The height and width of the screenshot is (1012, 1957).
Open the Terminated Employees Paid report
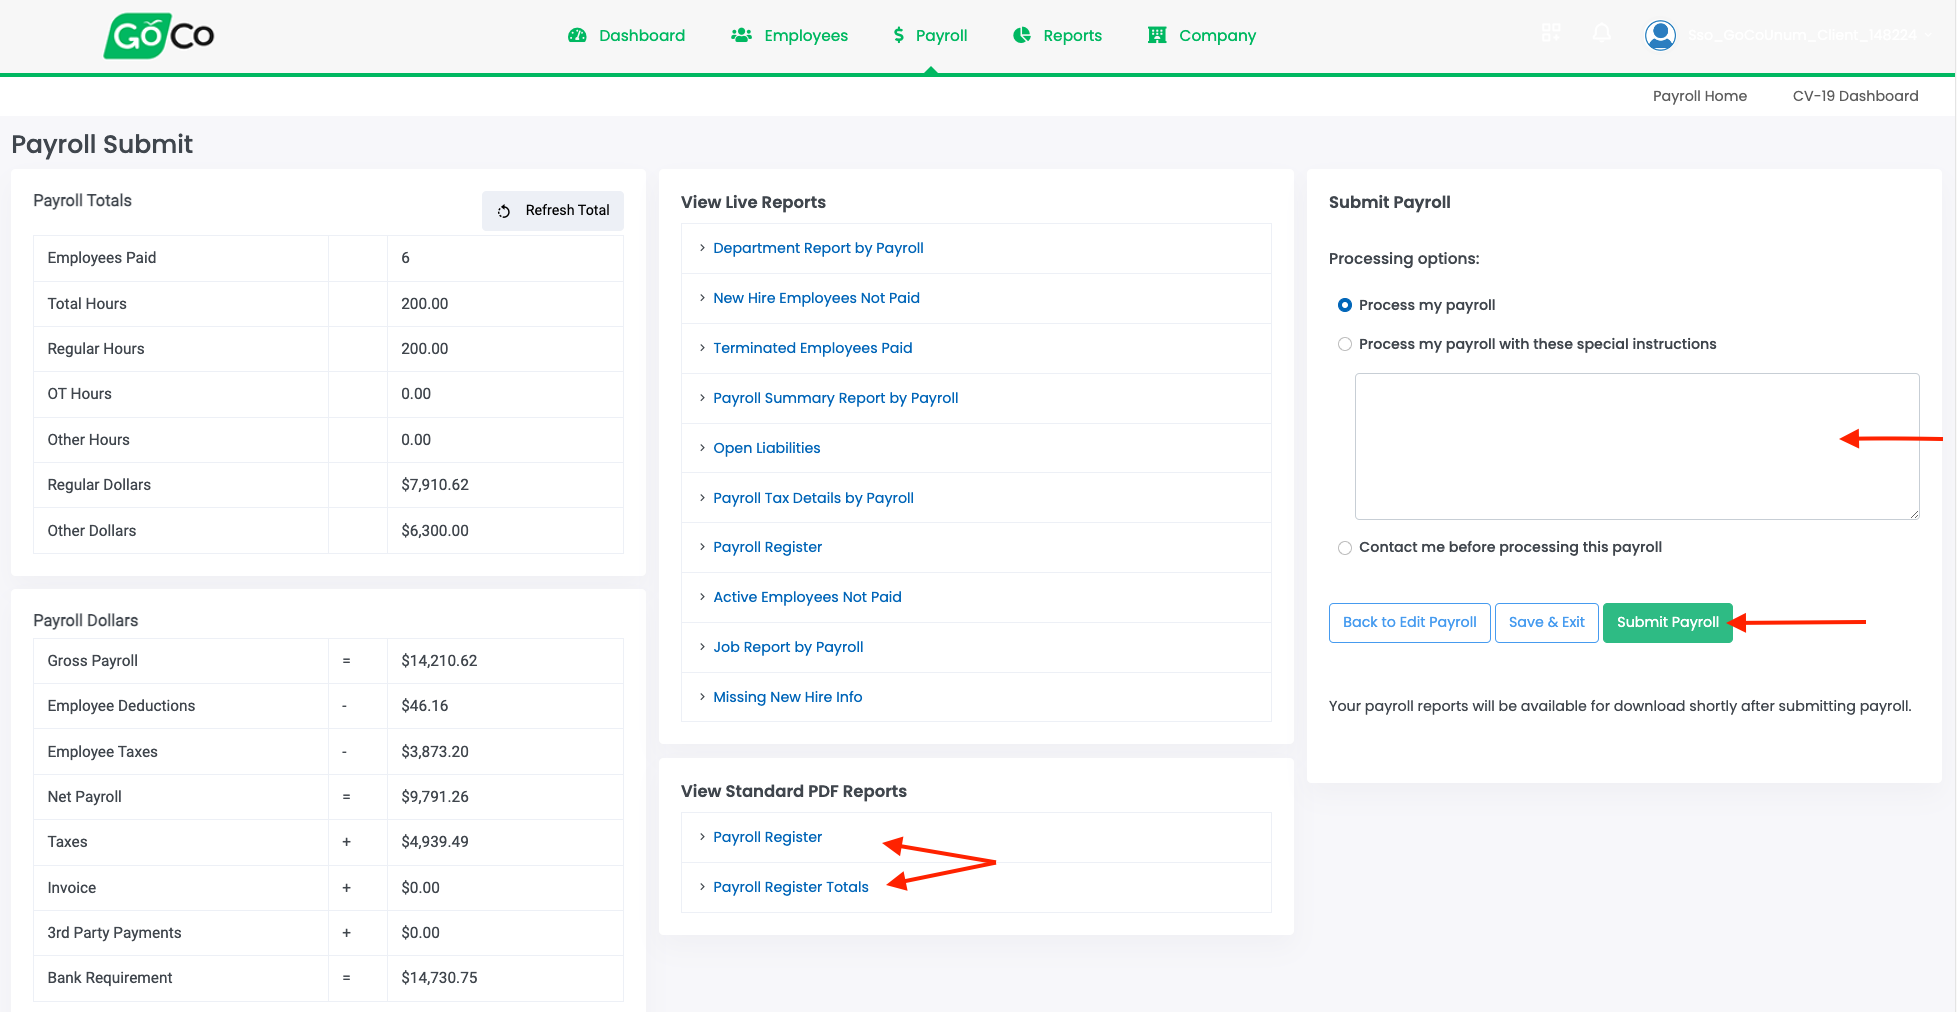click(x=812, y=348)
